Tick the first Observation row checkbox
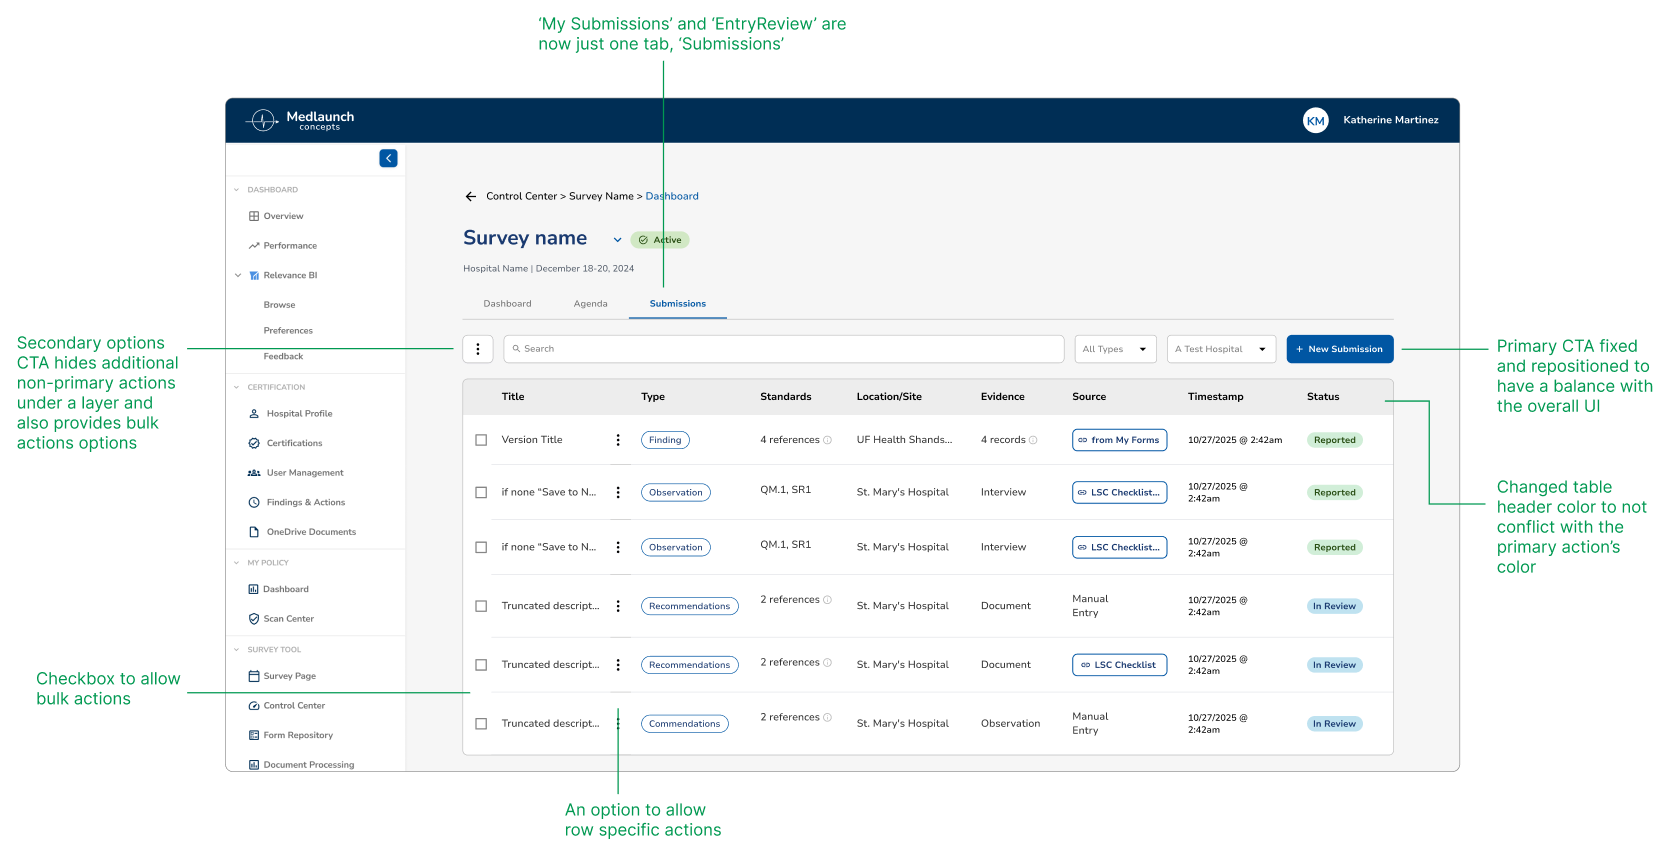The width and height of the screenshot is (1677, 853). click(x=481, y=492)
